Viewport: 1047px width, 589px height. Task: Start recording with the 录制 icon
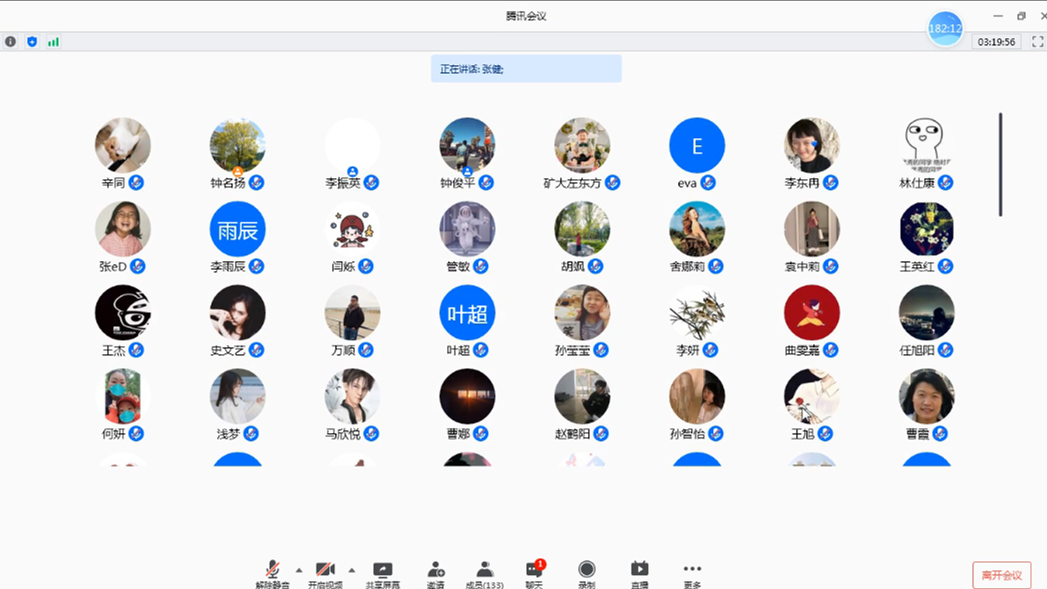587,573
